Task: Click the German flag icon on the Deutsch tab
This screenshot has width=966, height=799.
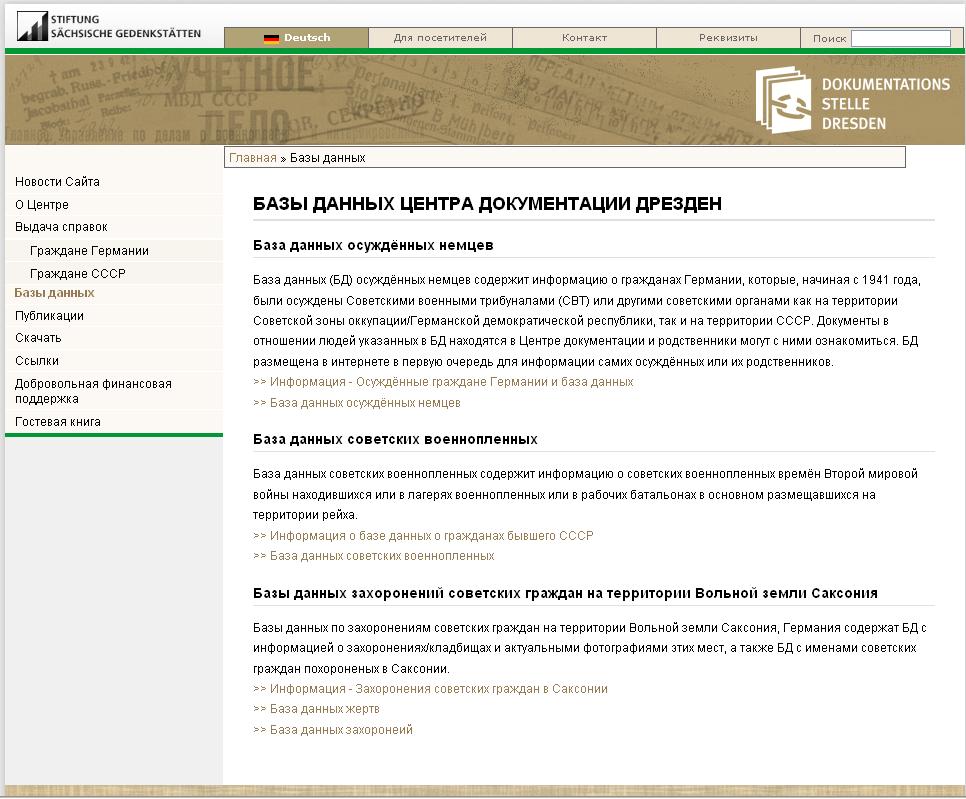Action: click(270, 37)
